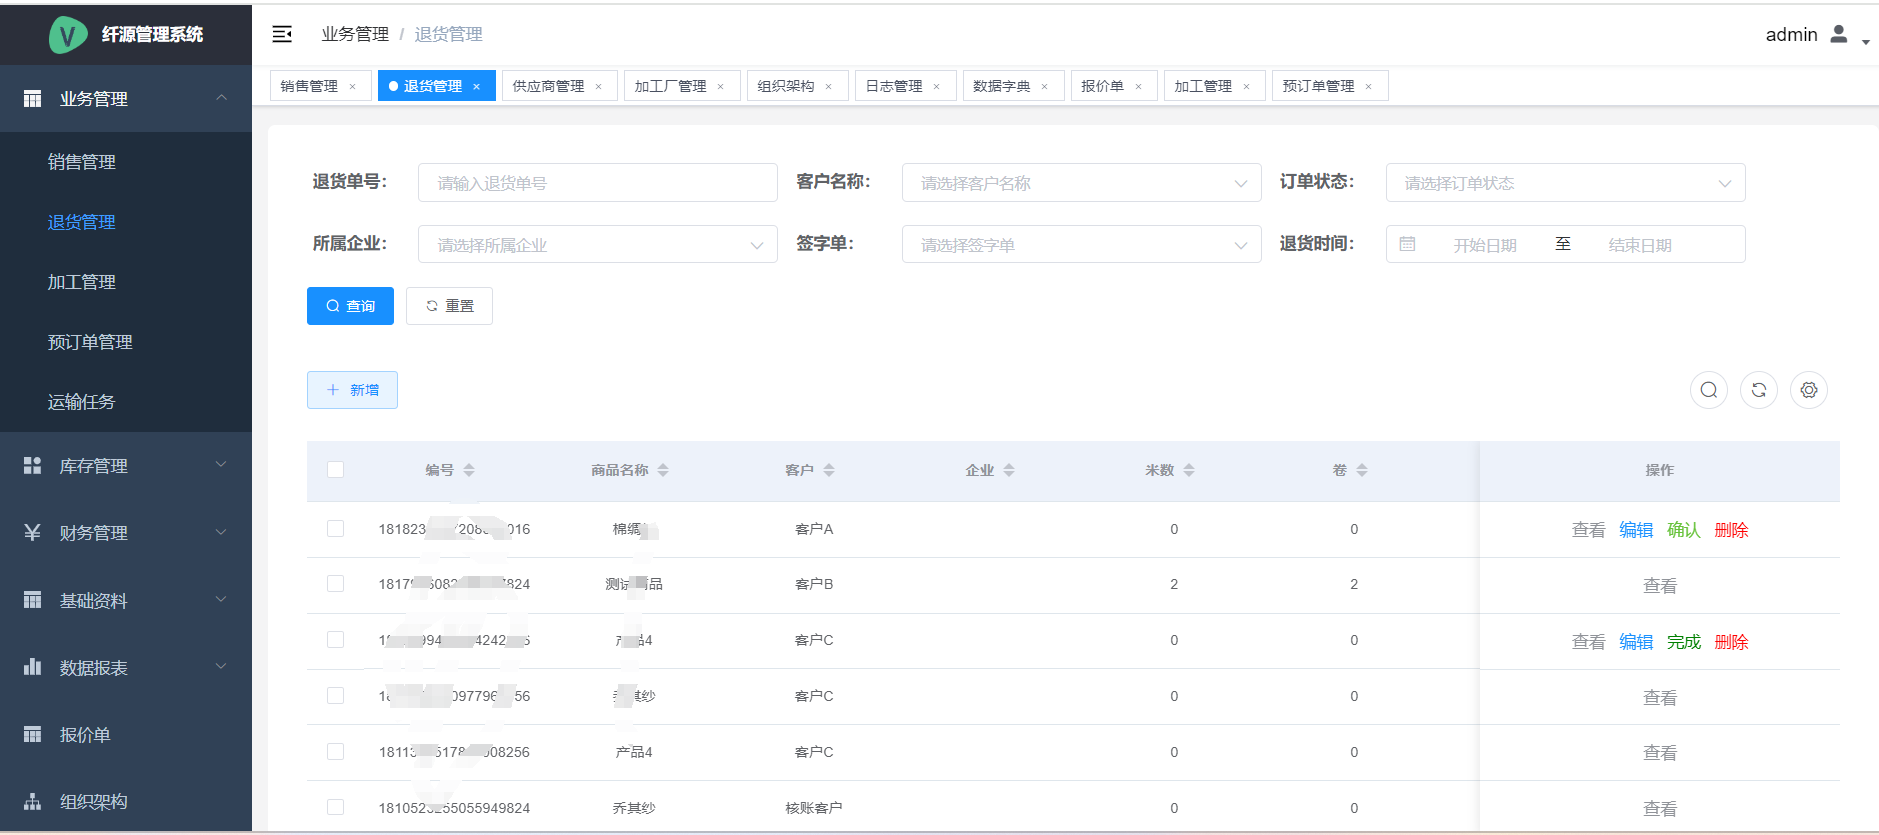The height and width of the screenshot is (835, 1879).
Task: Expand the 库存管理 sidebar menu
Action: pos(126,466)
